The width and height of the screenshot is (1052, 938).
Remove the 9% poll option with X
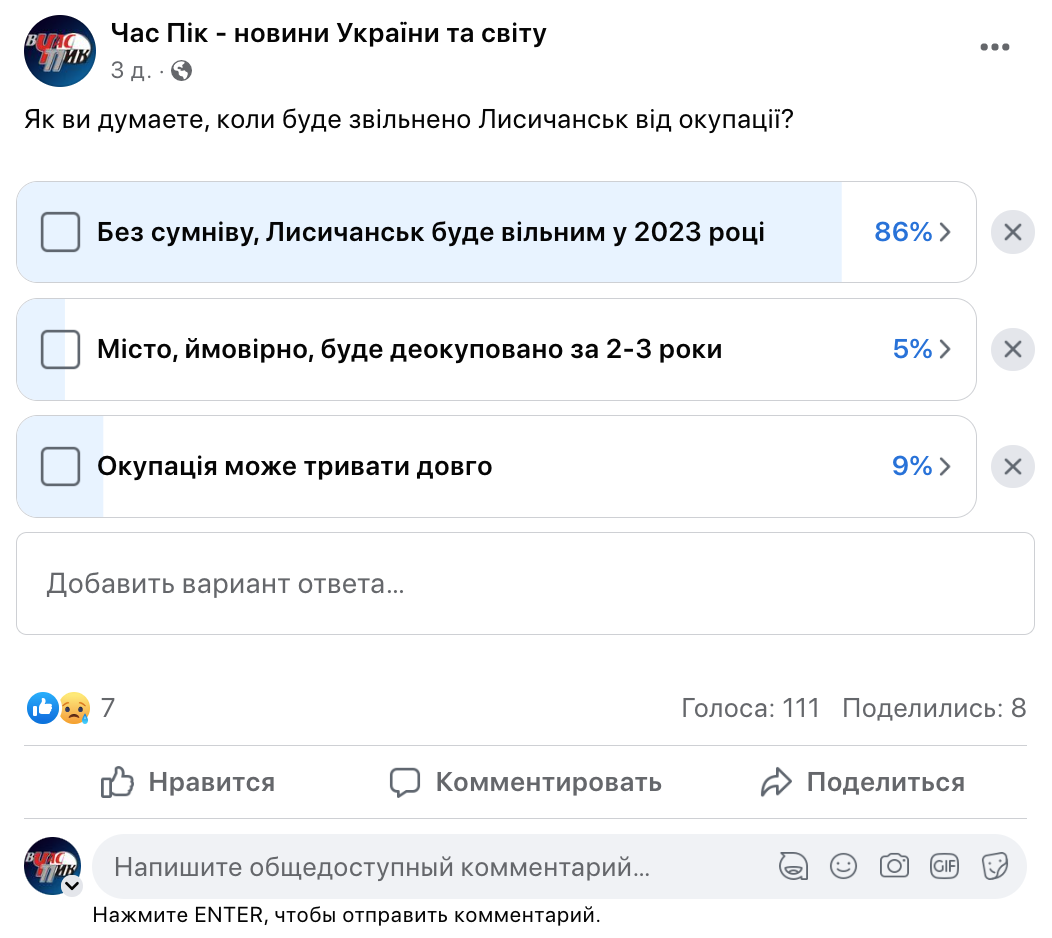[1012, 466]
